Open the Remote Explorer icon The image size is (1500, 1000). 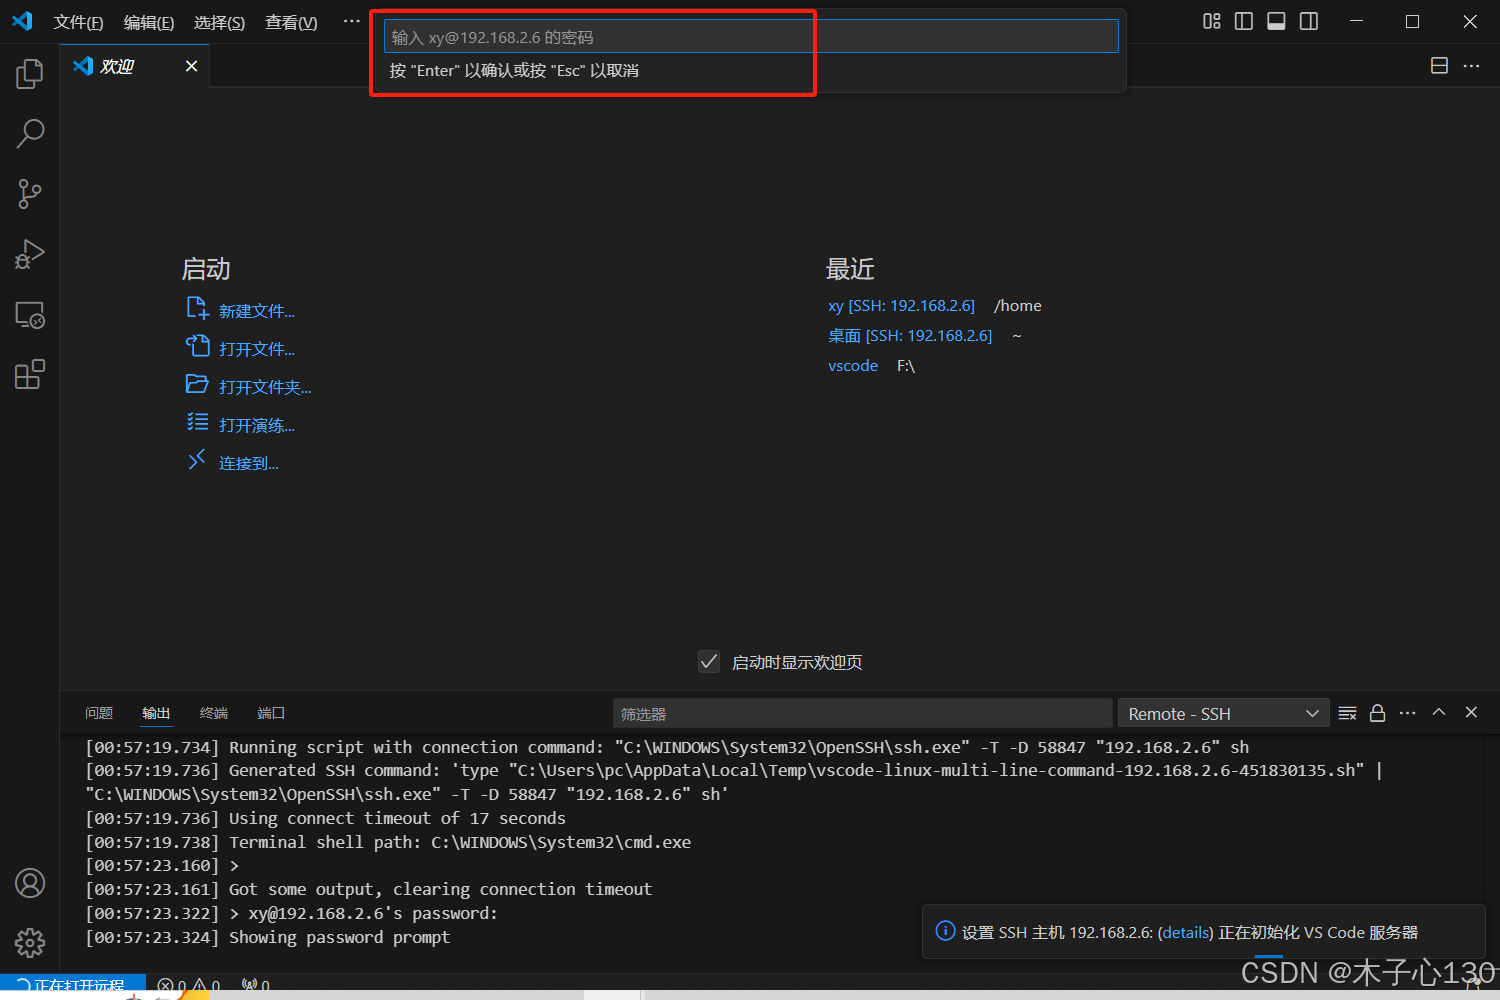pos(29,314)
